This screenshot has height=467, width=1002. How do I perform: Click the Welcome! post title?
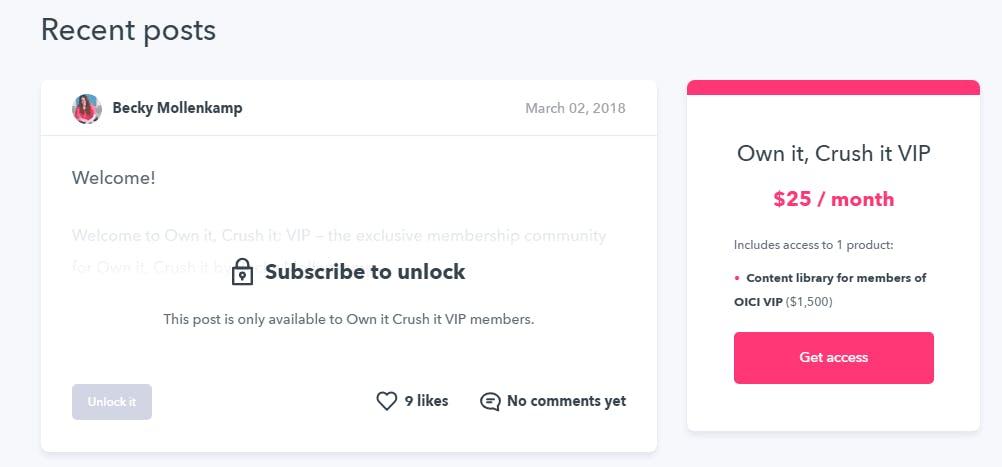[114, 178]
